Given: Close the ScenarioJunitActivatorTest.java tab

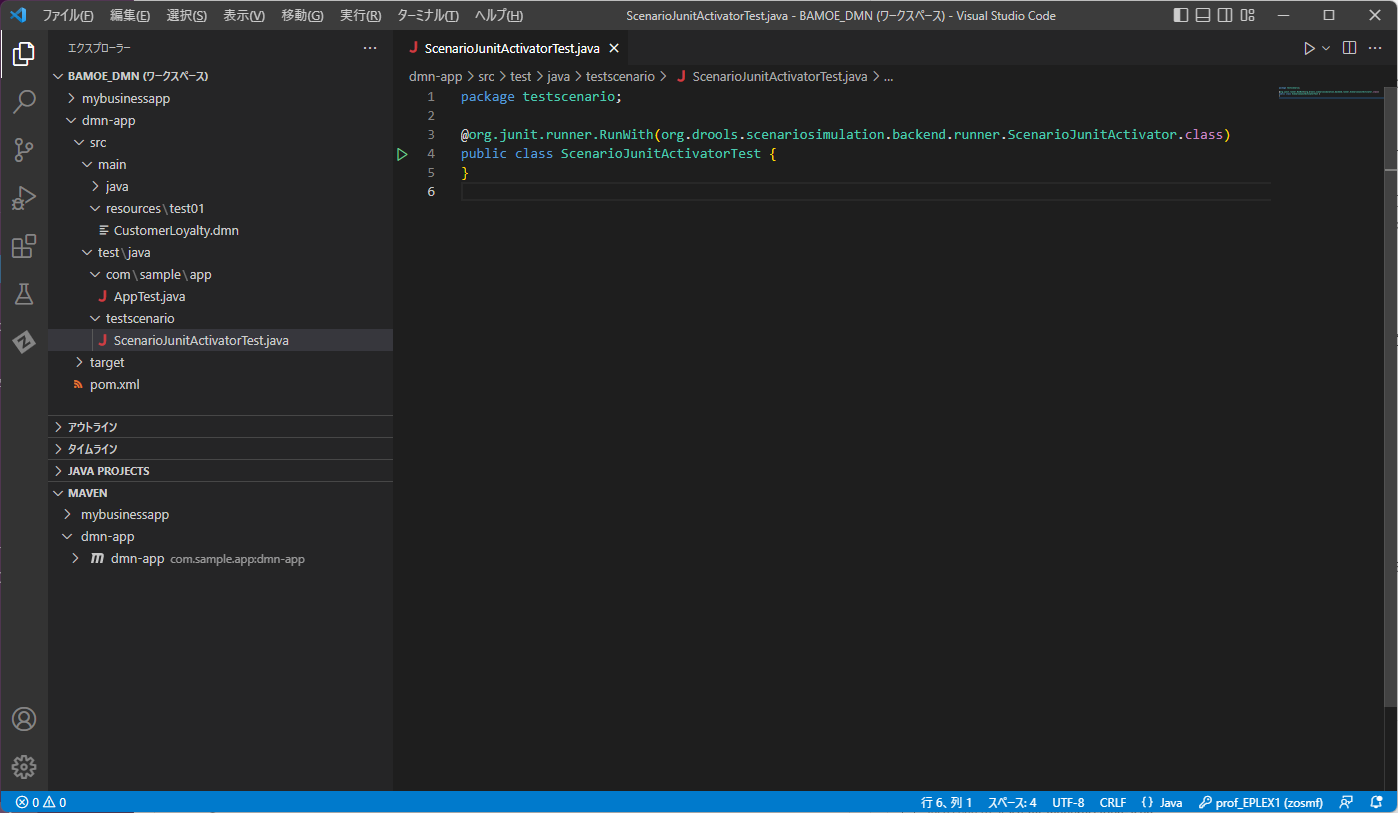Looking at the screenshot, I should (614, 48).
